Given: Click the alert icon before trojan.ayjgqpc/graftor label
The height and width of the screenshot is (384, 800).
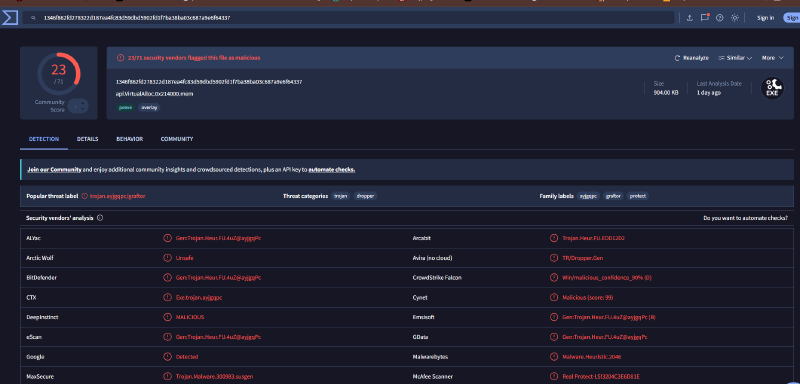Looking at the screenshot, I should point(85,196).
